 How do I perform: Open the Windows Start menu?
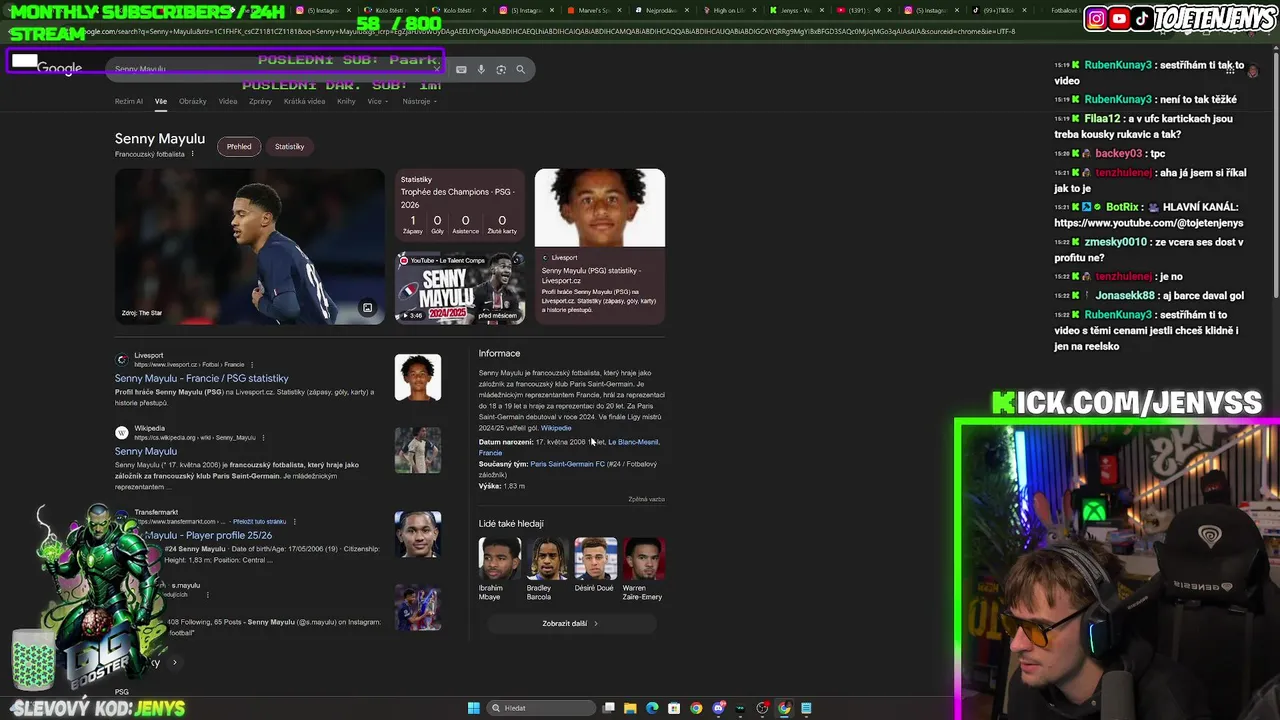(473, 708)
